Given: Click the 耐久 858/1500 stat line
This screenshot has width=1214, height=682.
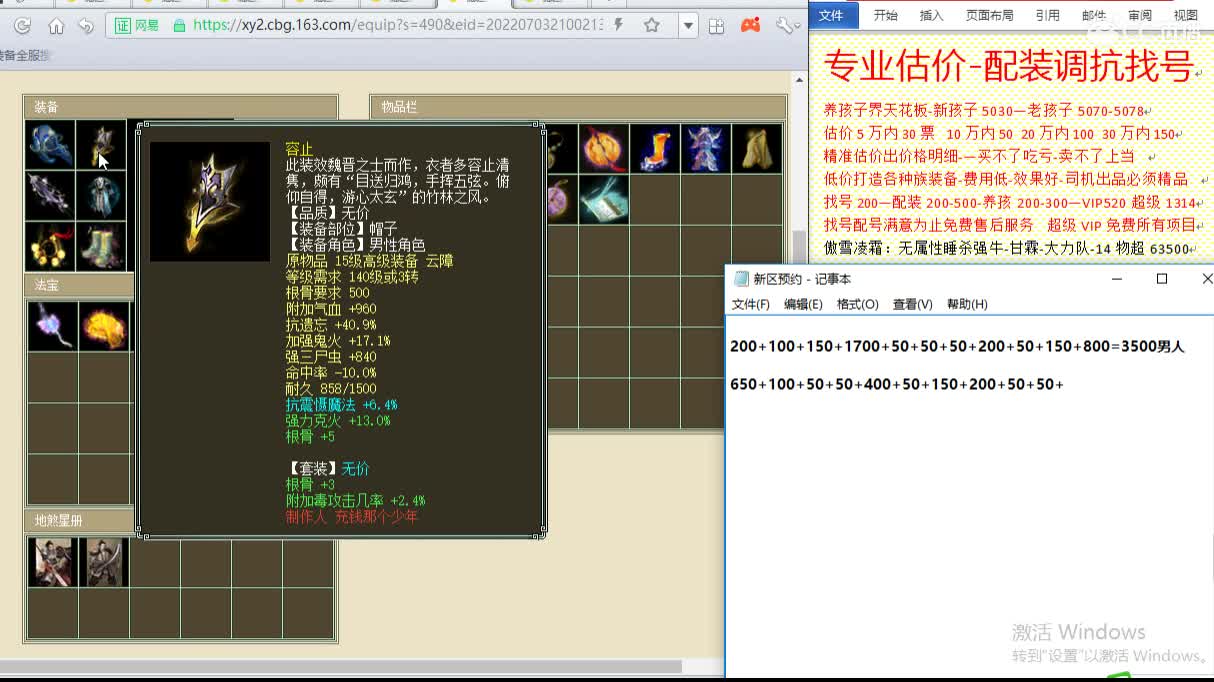Looking at the screenshot, I should click(x=331, y=389).
